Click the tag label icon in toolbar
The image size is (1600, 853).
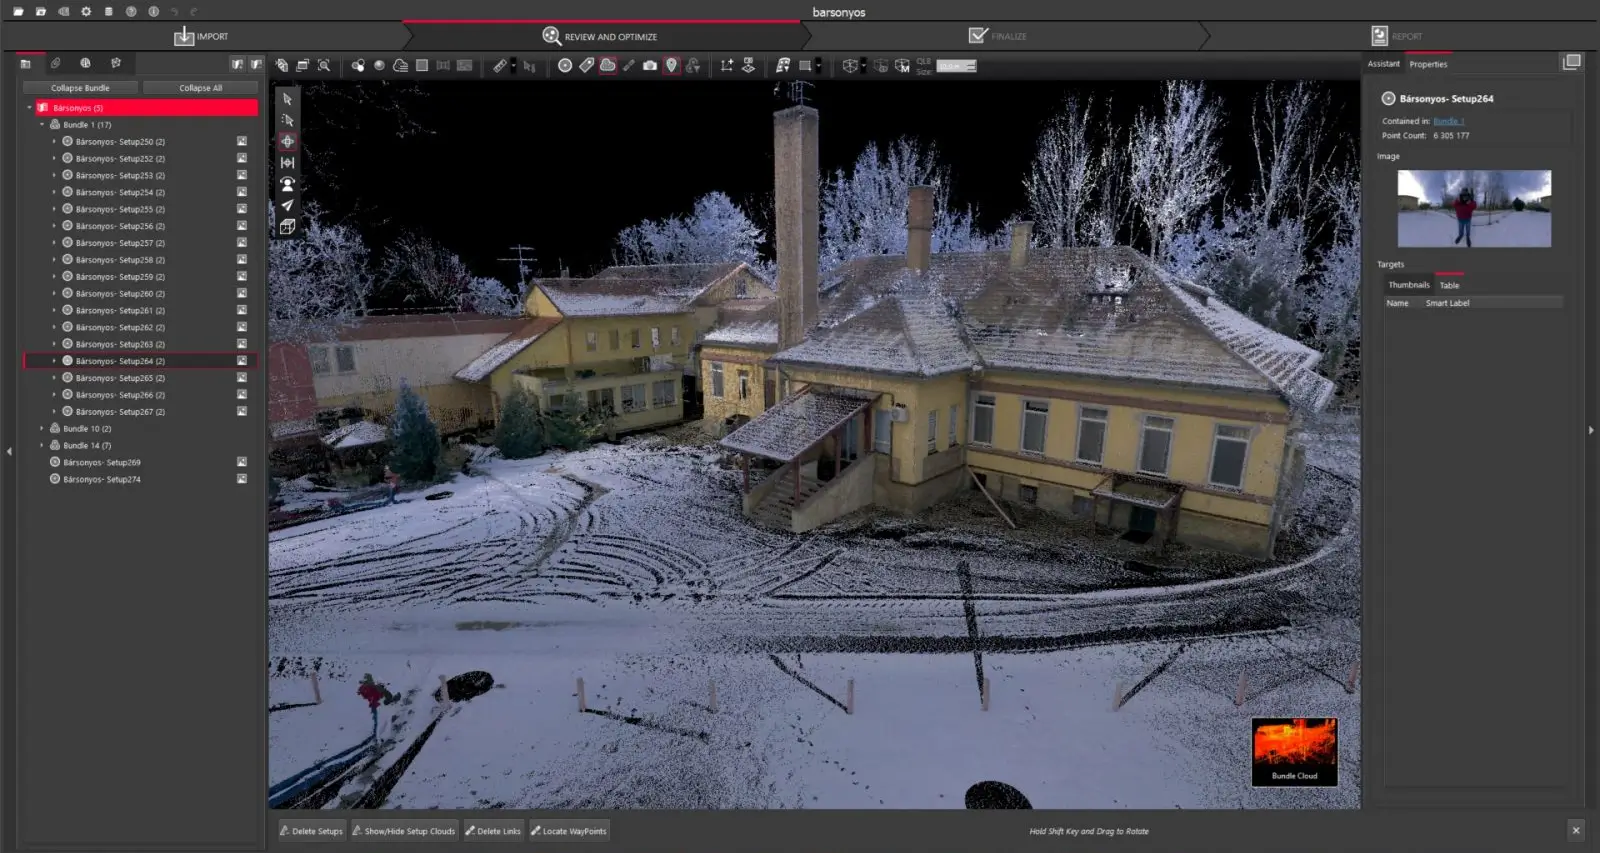click(587, 66)
